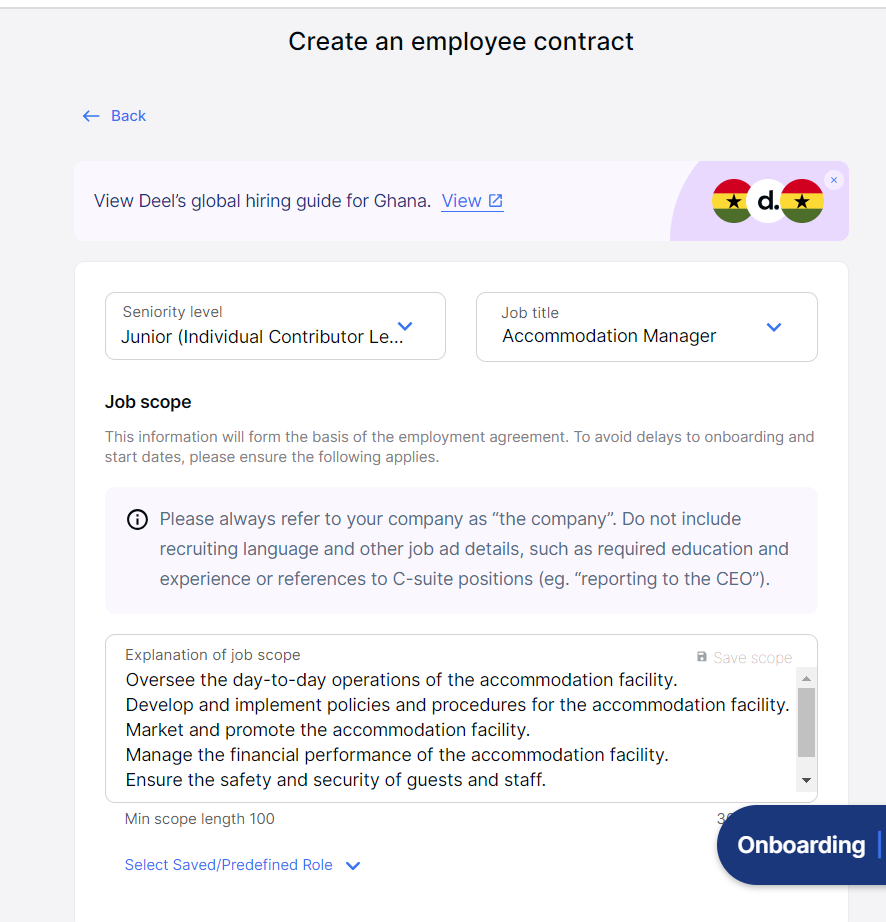The image size is (886, 922).
Task: Click the left arrow icon beside Back
Action: [91, 116]
